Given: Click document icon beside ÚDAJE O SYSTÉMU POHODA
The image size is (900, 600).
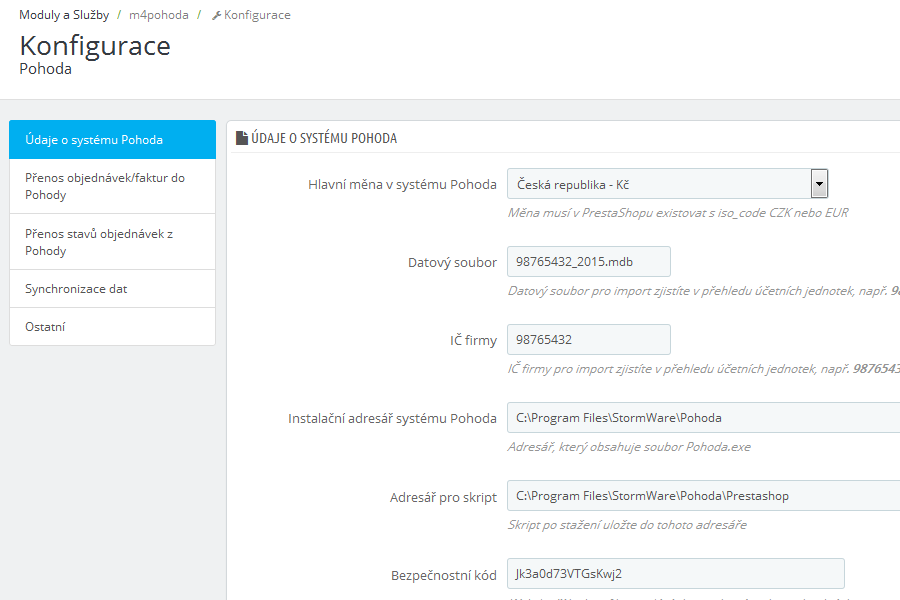Looking at the screenshot, I should 242,138.
